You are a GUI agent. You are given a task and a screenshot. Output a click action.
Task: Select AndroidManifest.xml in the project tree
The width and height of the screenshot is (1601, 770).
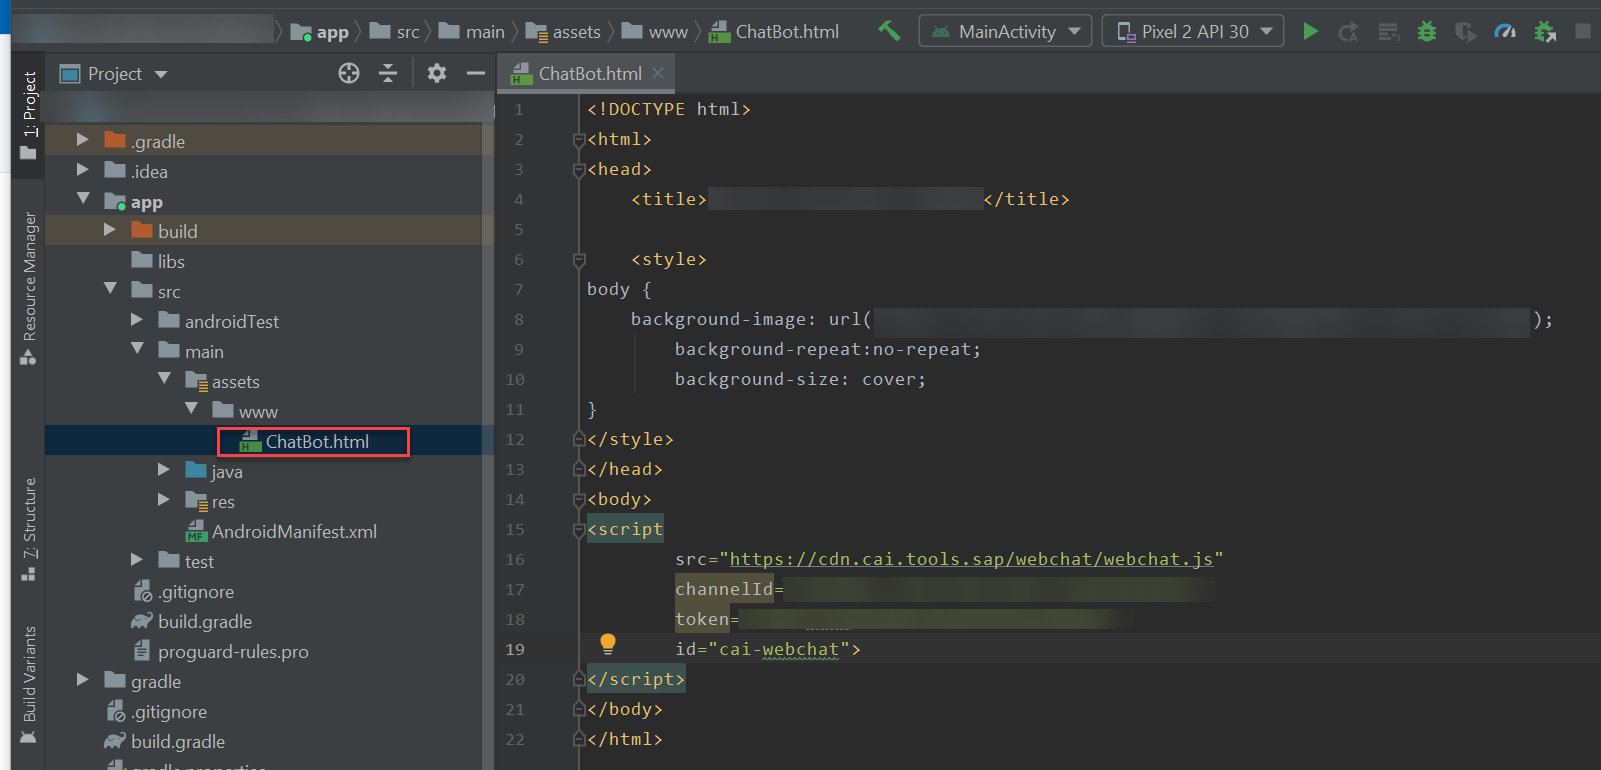pos(294,532)
